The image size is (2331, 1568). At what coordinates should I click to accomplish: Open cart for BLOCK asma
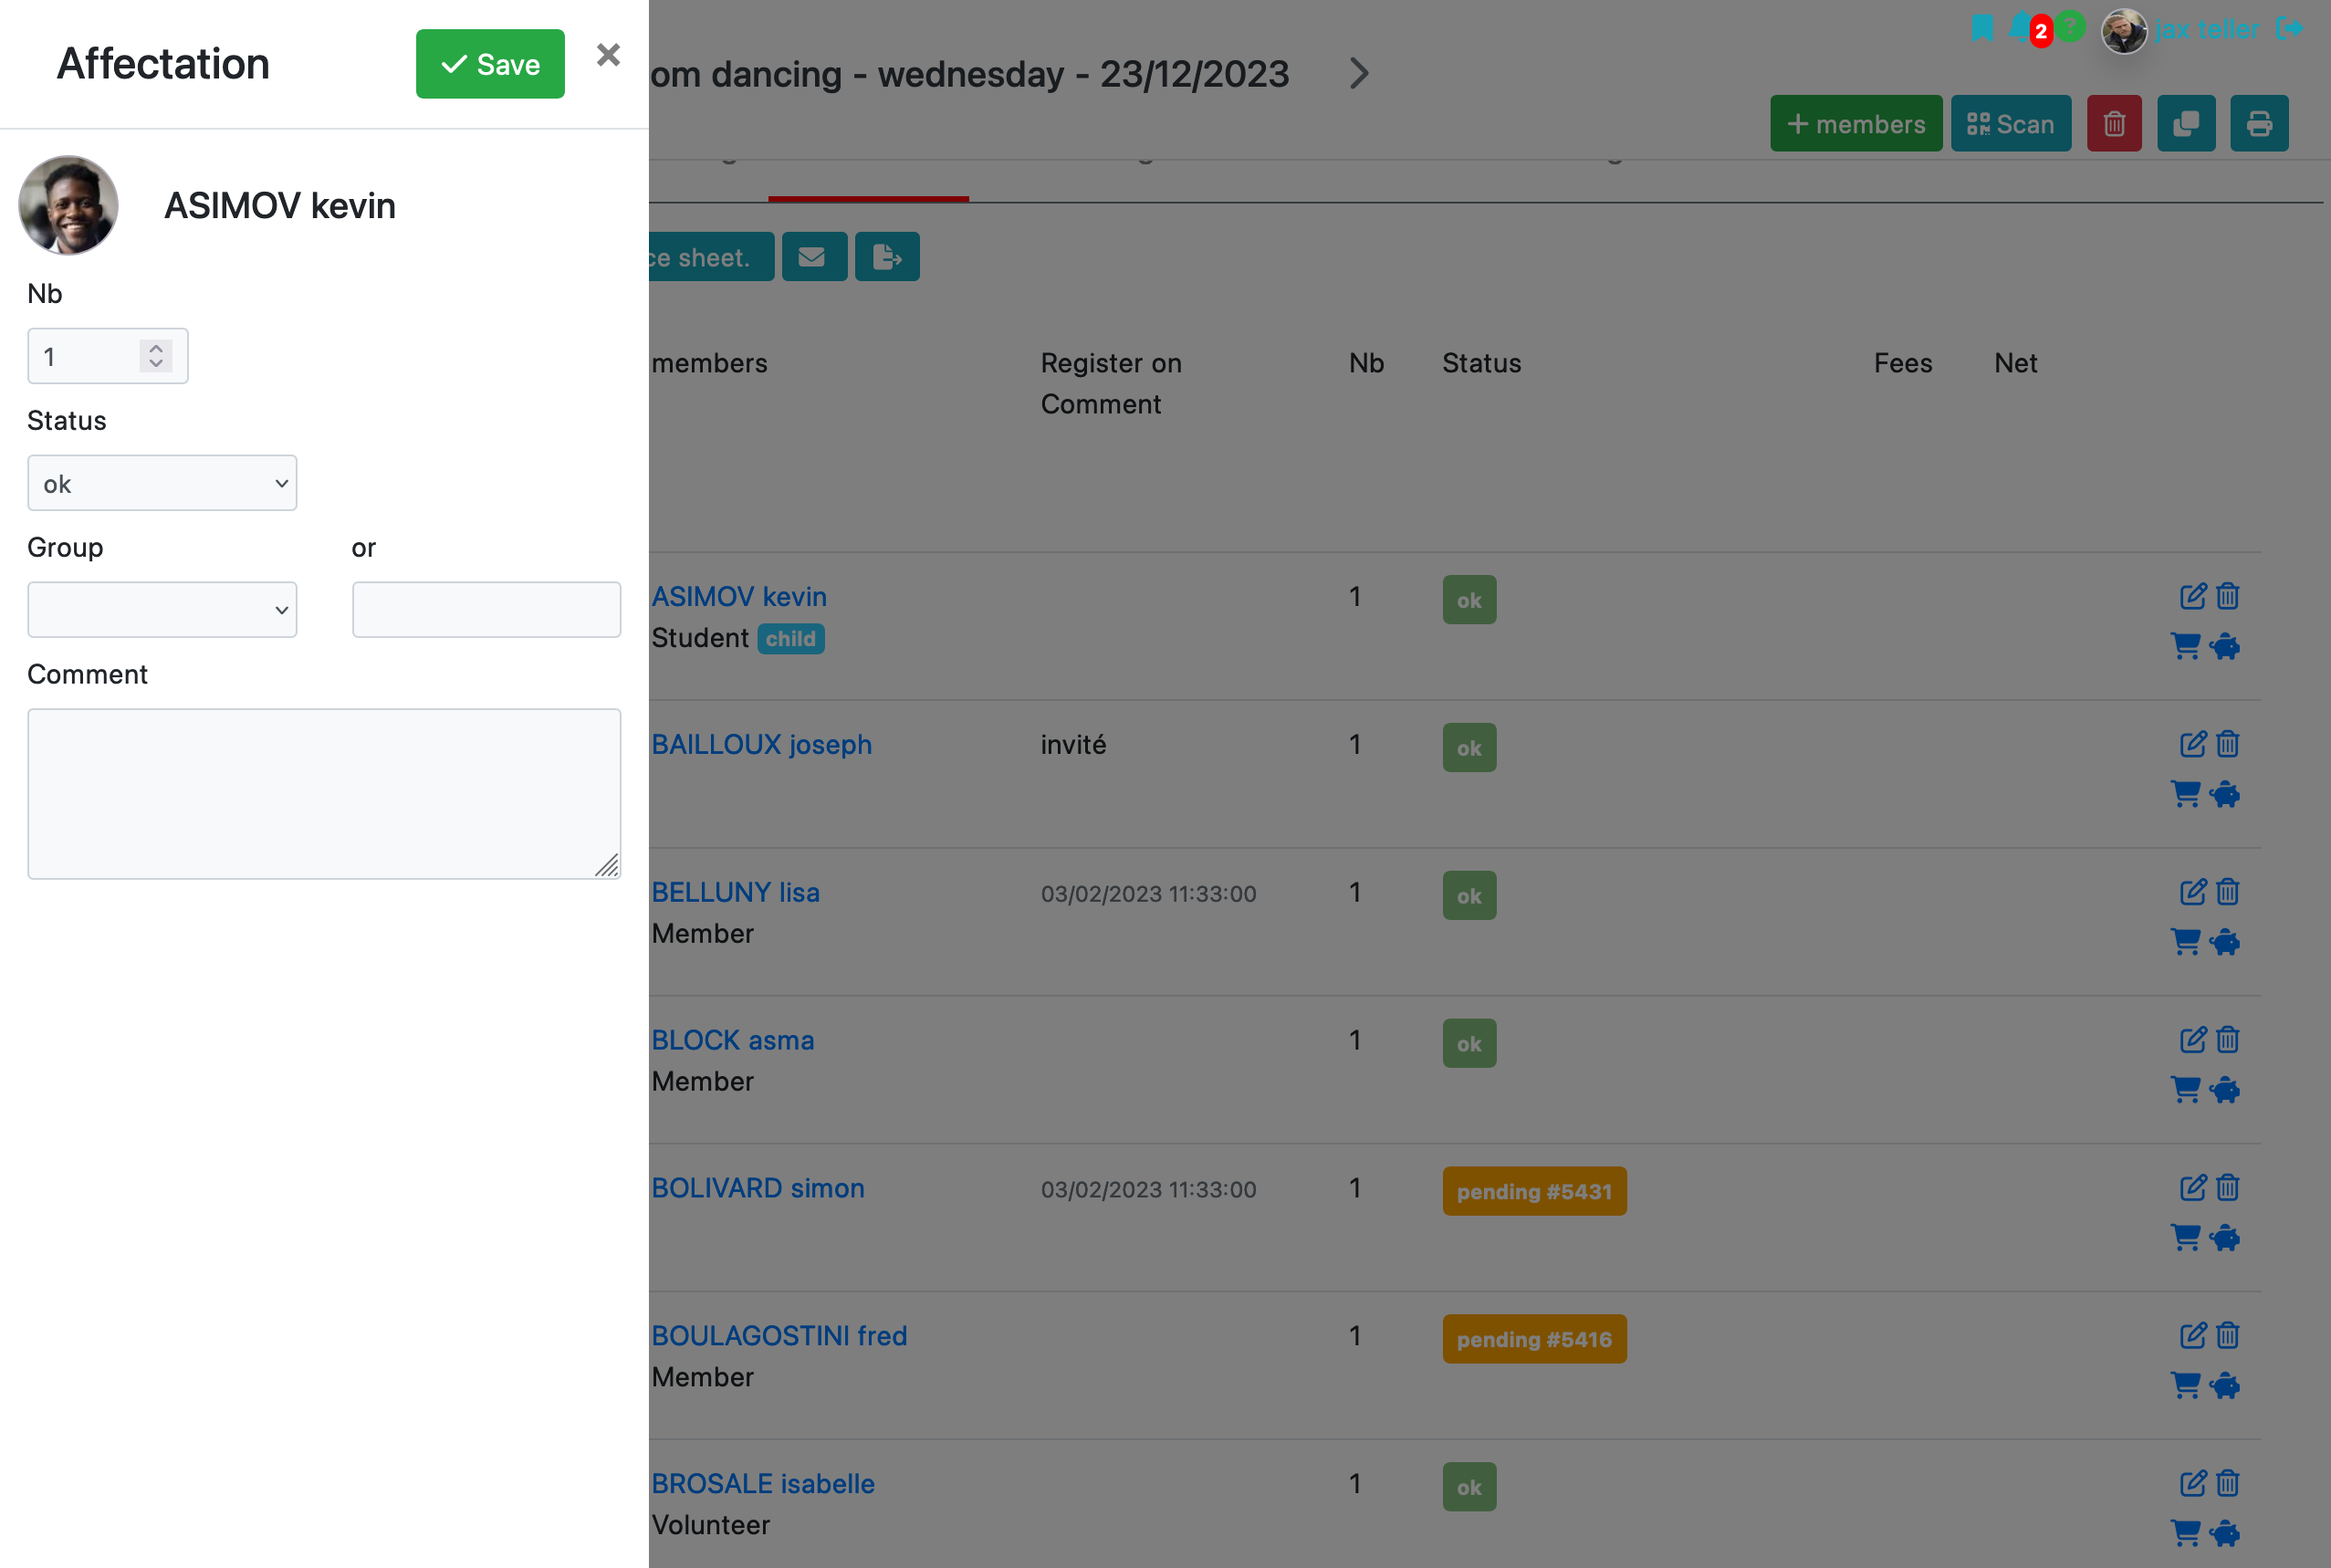(x=2185, y=1090)
